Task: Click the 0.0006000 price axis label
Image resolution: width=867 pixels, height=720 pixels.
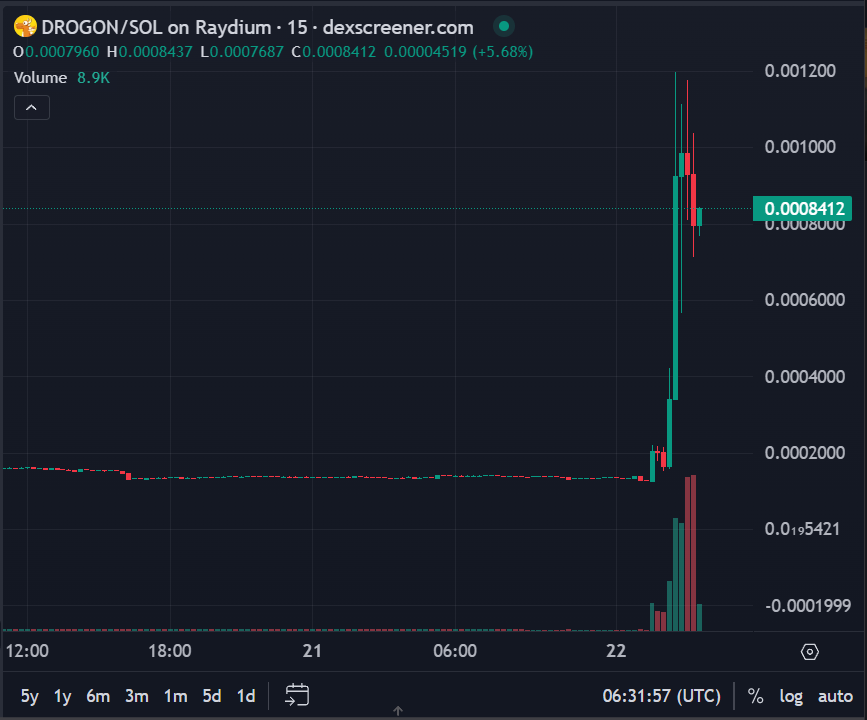Action: 805,300
